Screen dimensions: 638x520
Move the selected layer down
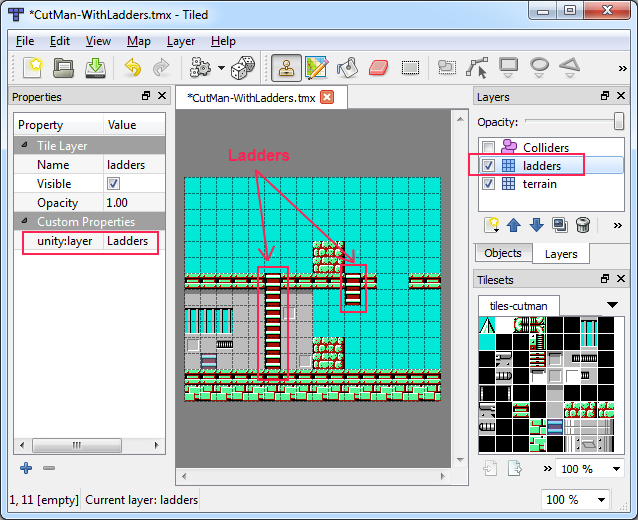(x=536, y=225)
